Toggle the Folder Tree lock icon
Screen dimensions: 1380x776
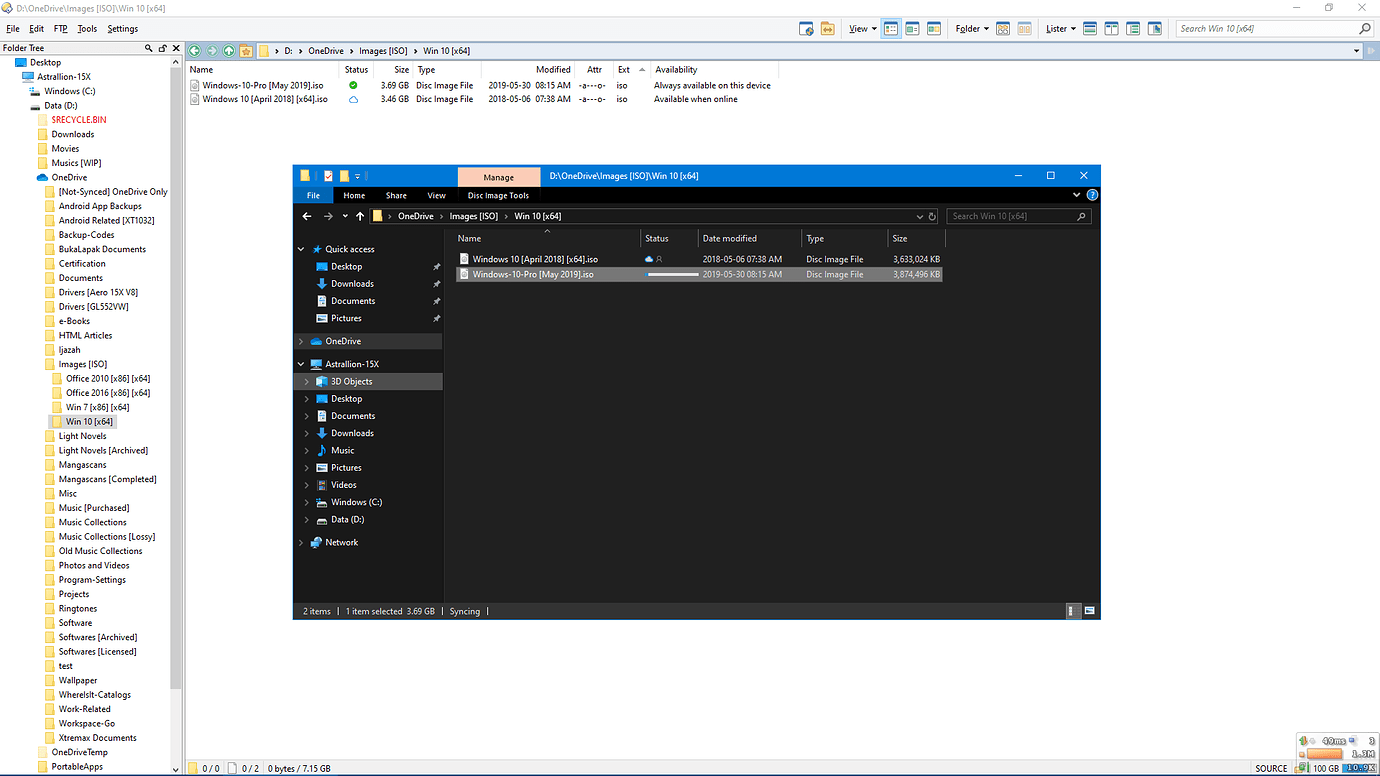point(163,48)
